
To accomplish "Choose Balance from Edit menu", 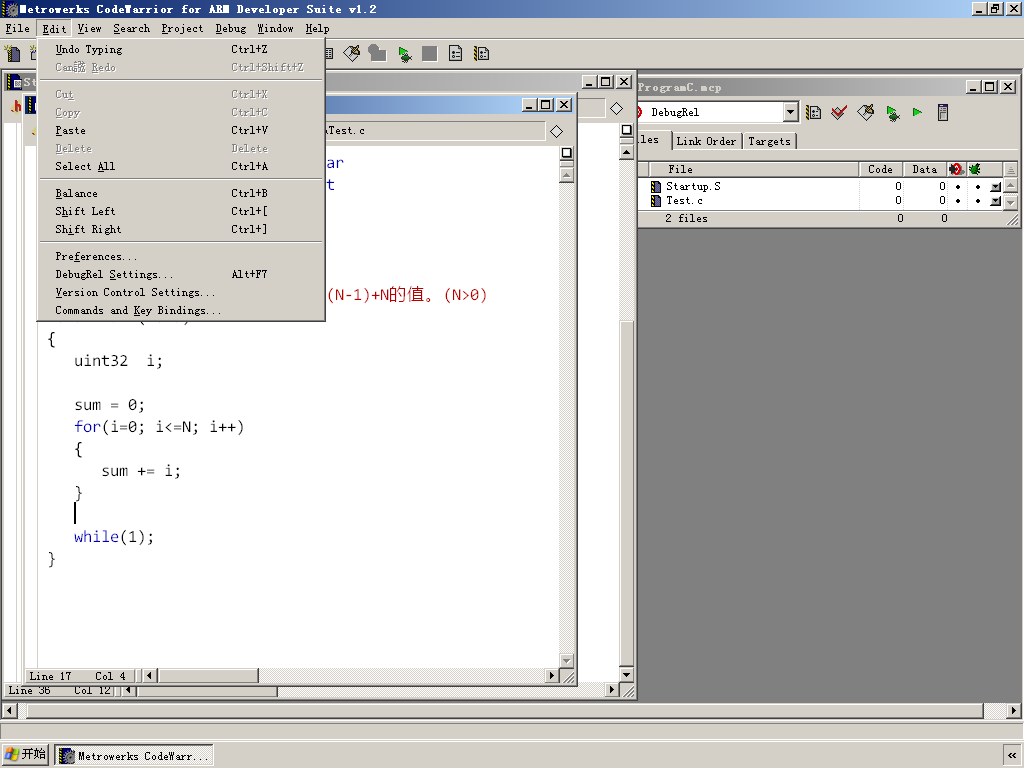I will [181, 193].
